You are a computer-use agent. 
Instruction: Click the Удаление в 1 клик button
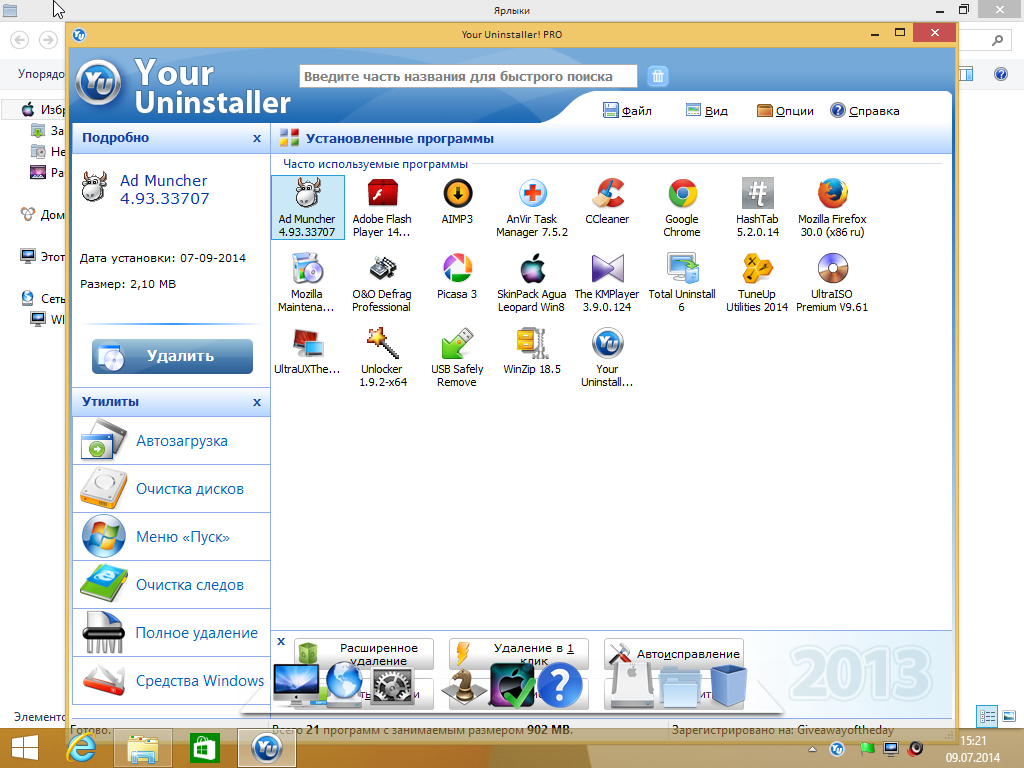519,654
